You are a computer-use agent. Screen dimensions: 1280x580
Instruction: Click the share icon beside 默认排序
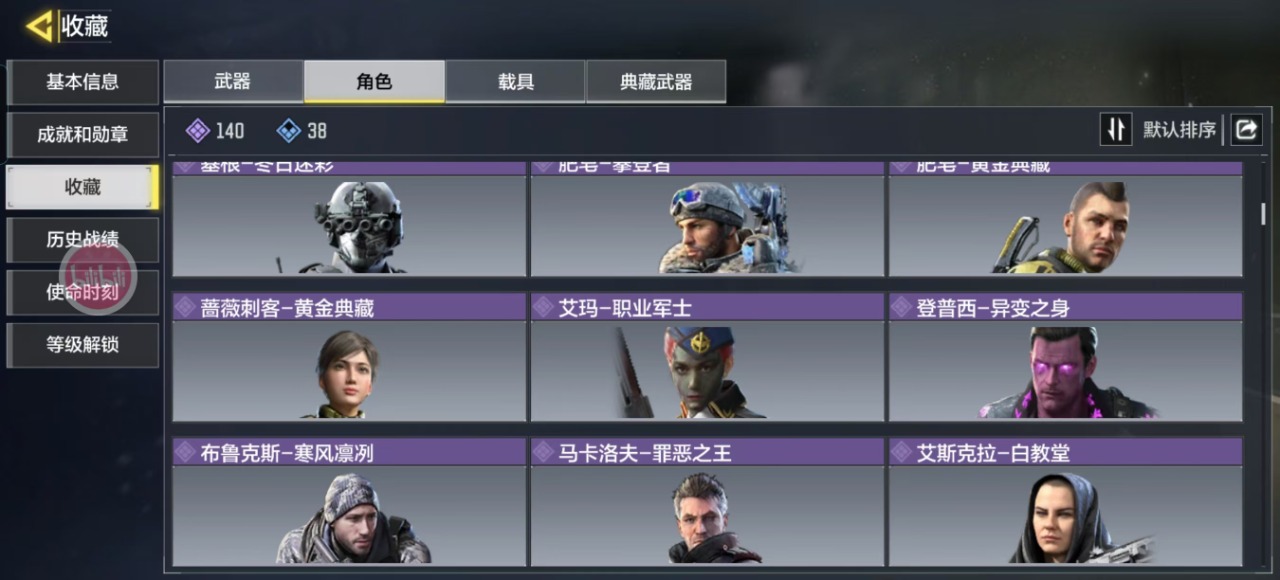1247,129
